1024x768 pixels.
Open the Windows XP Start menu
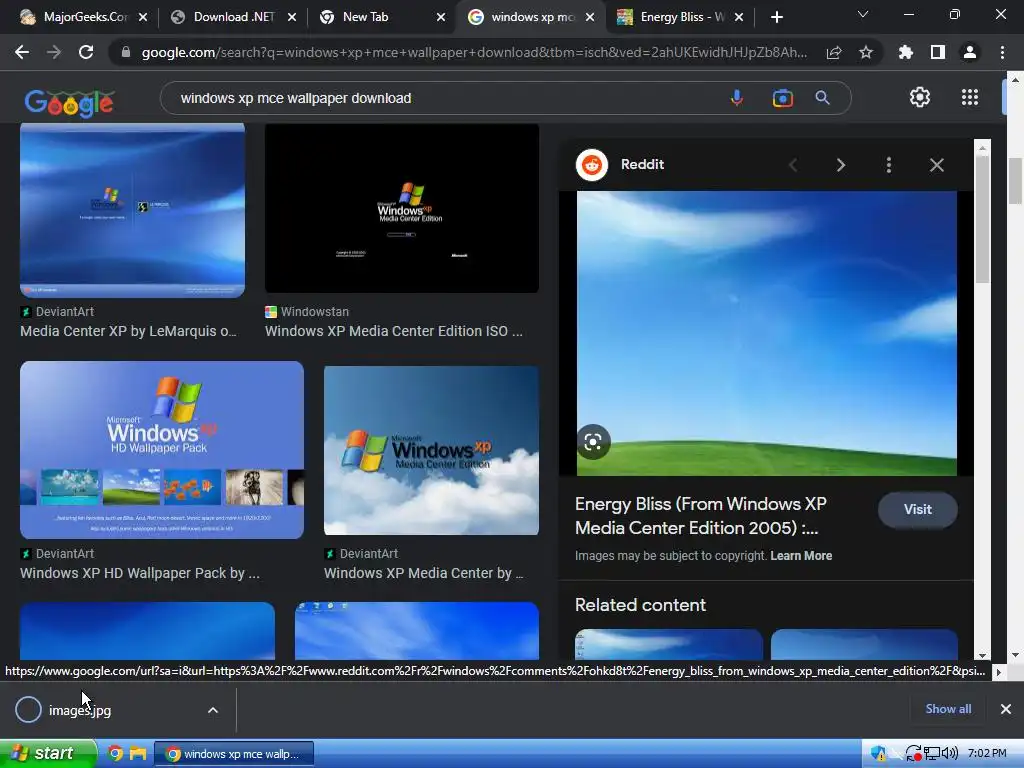tap(48, 753)
